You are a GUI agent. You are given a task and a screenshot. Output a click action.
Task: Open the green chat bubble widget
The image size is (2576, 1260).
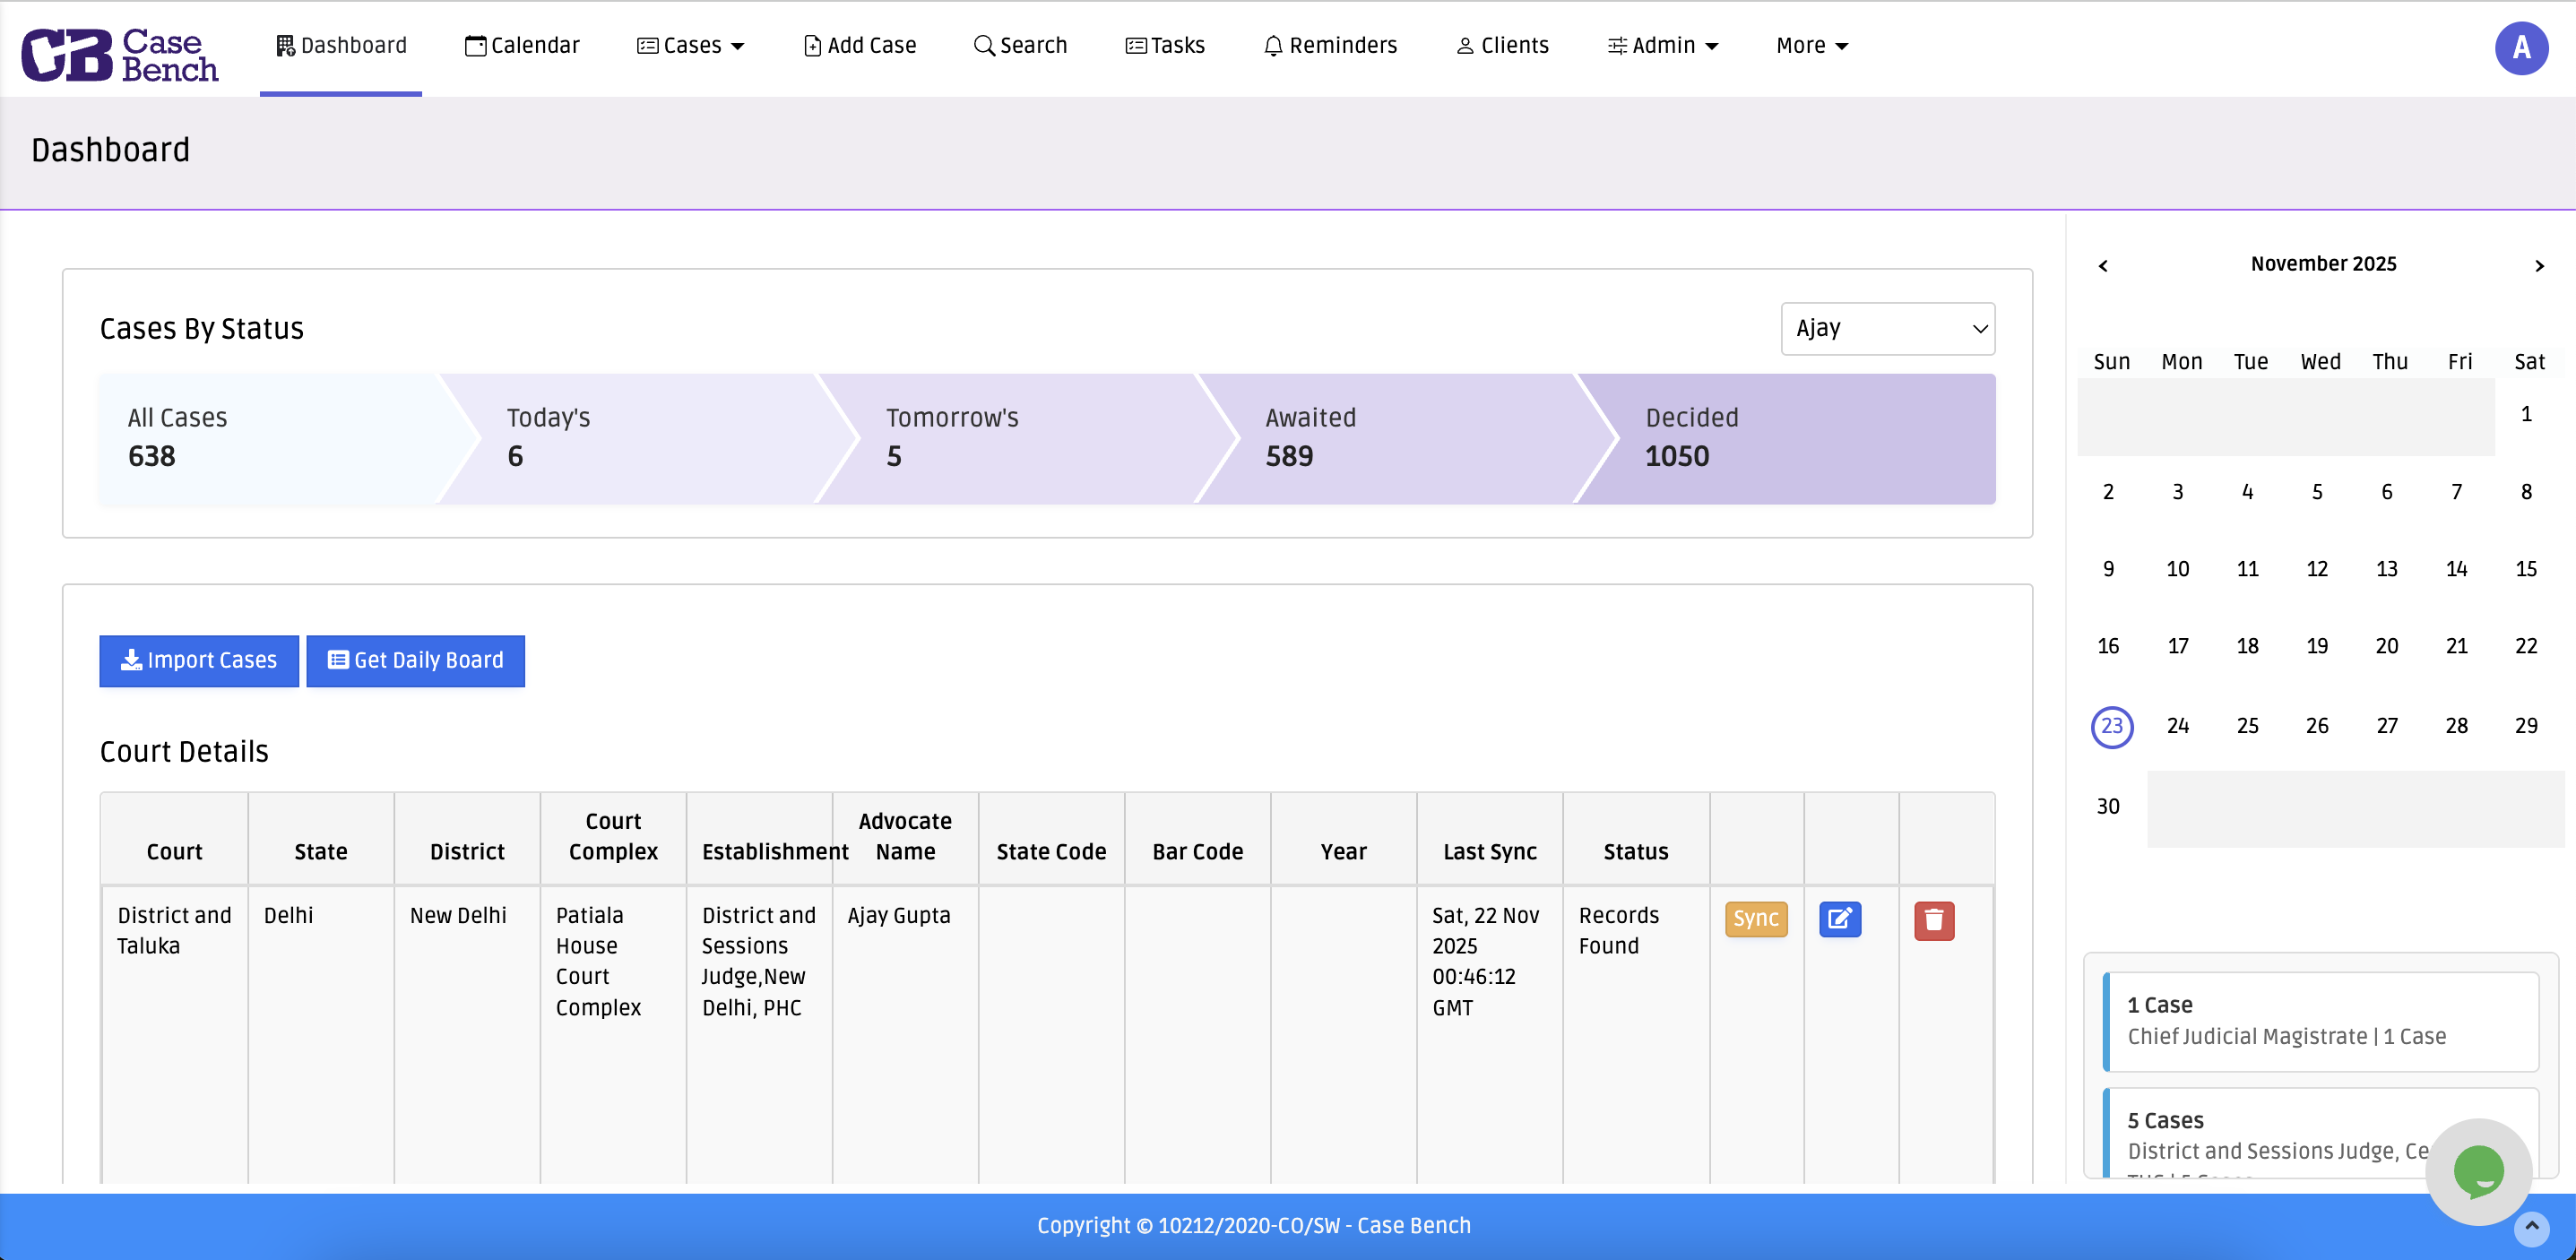(x=2478, y=1171)
